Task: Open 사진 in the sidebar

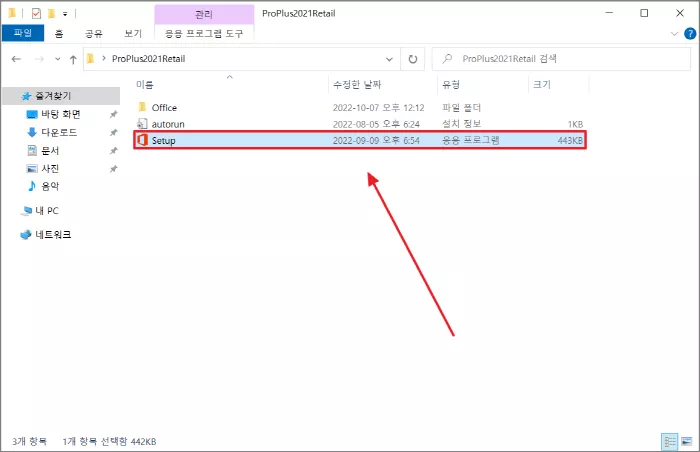Action: [x=50, y=169]
